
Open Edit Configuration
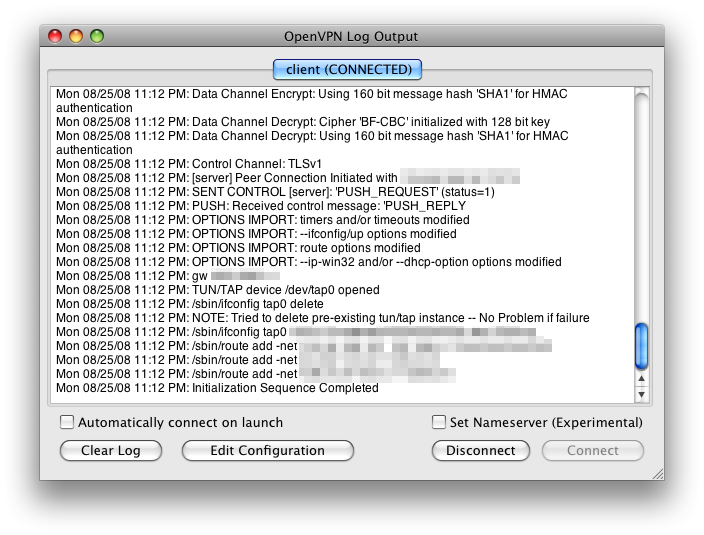tap(268, 451)
